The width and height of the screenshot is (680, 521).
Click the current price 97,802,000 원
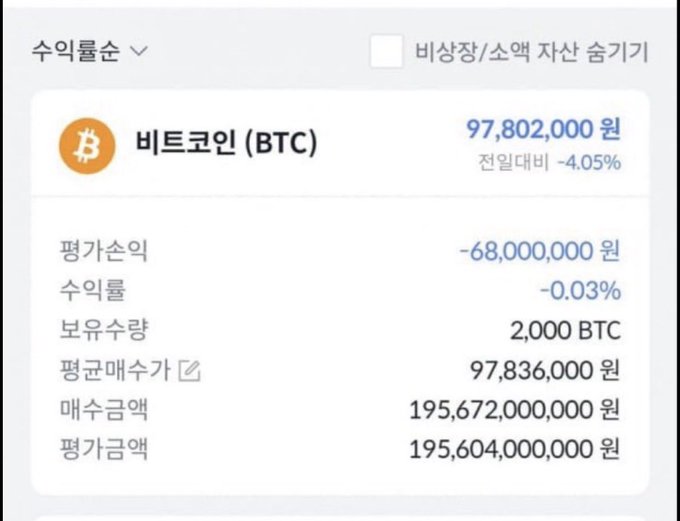(543, 129)
